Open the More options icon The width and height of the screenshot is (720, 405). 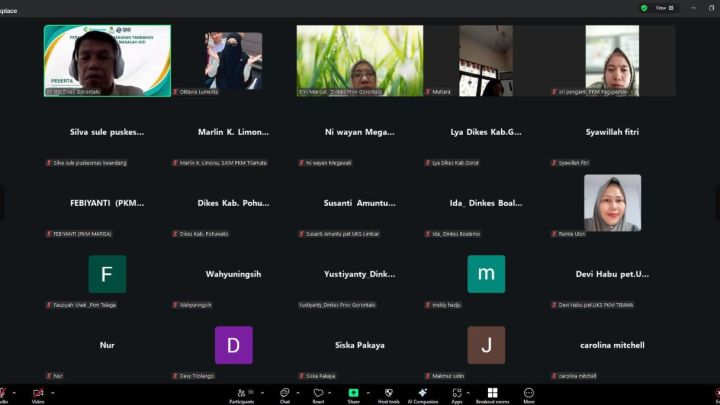(x=529, y=395)
